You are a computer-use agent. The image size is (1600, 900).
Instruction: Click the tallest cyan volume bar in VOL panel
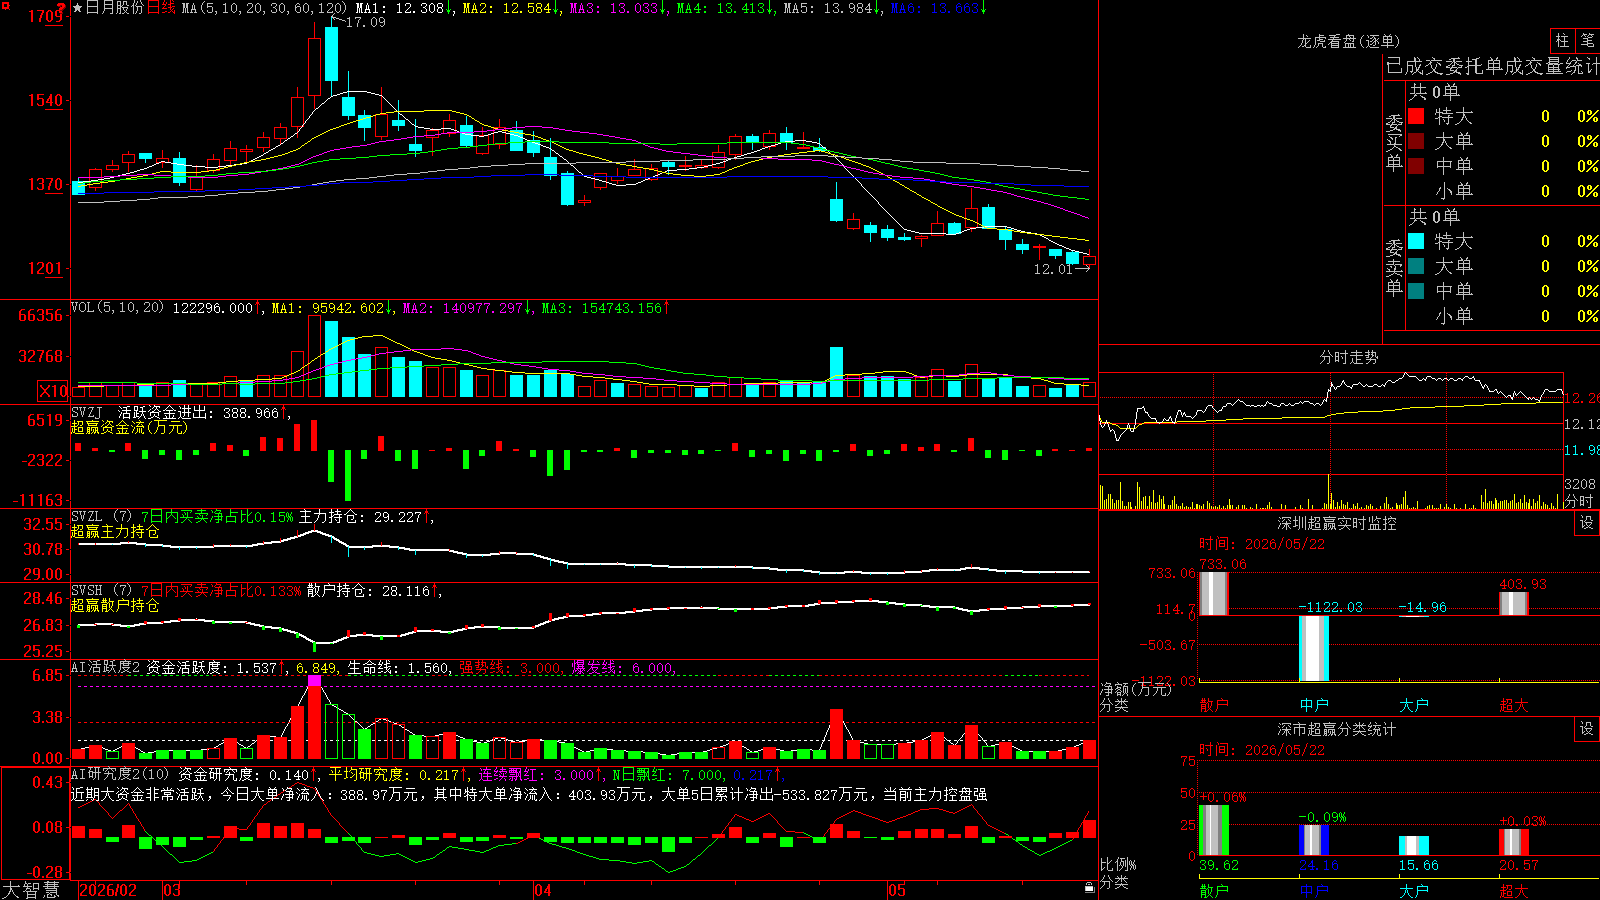[x=331, y=359]
